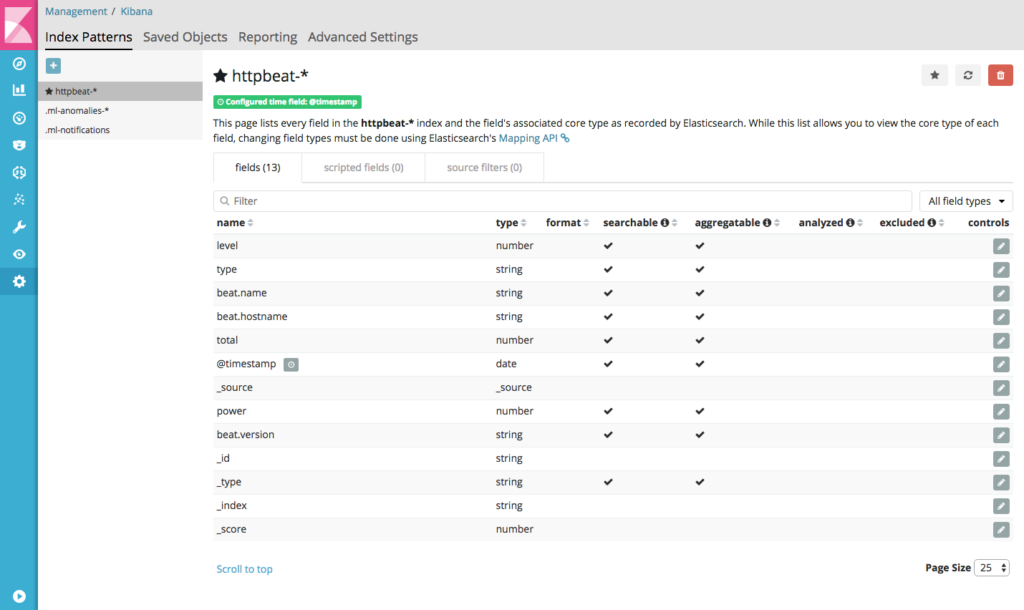Click the Scroll to top link
Screen dimensions: 1024x610
pos(244,568)
